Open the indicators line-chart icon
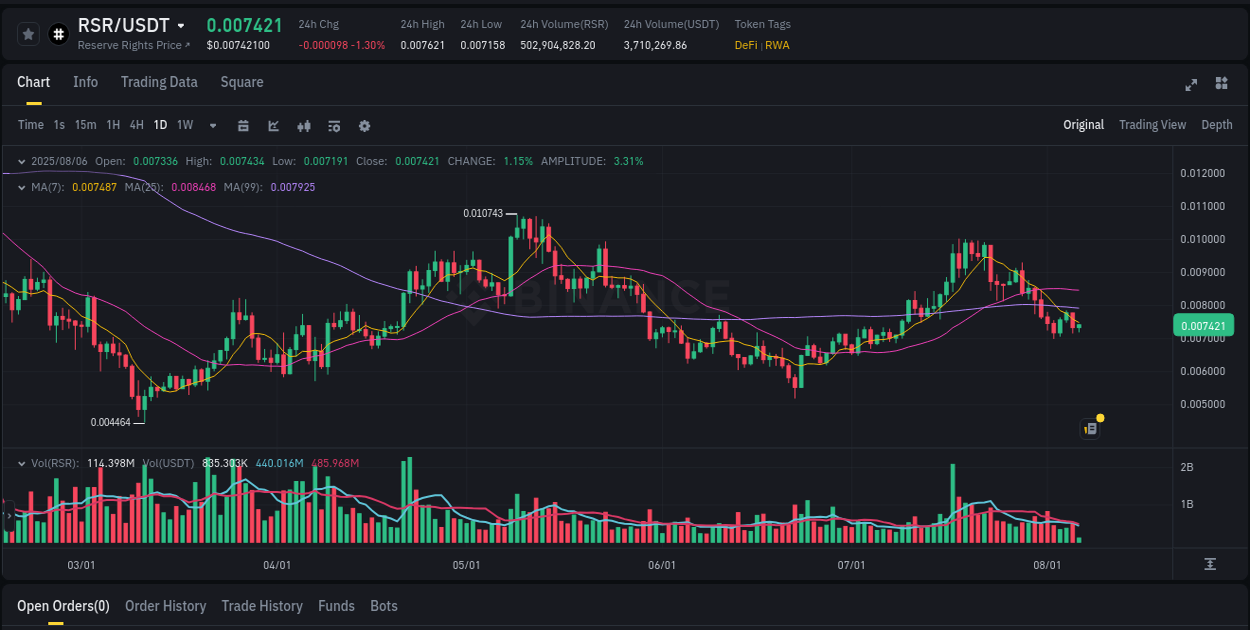This screenshot has width=1250, height=630. tap(273, 126)
